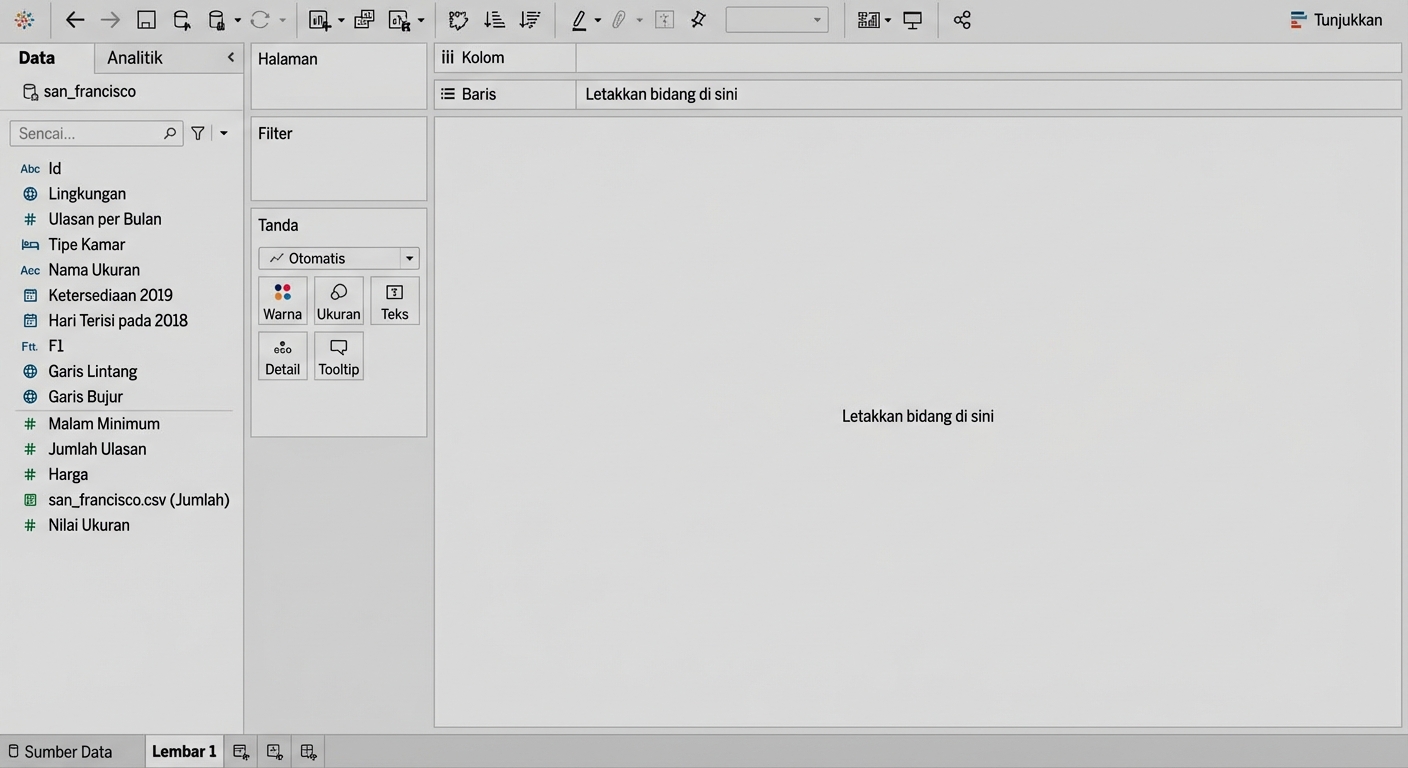This screenshot has height=768, width=1408.
Task: Click the Ukuran marks button
Action: tap(338, 301)
